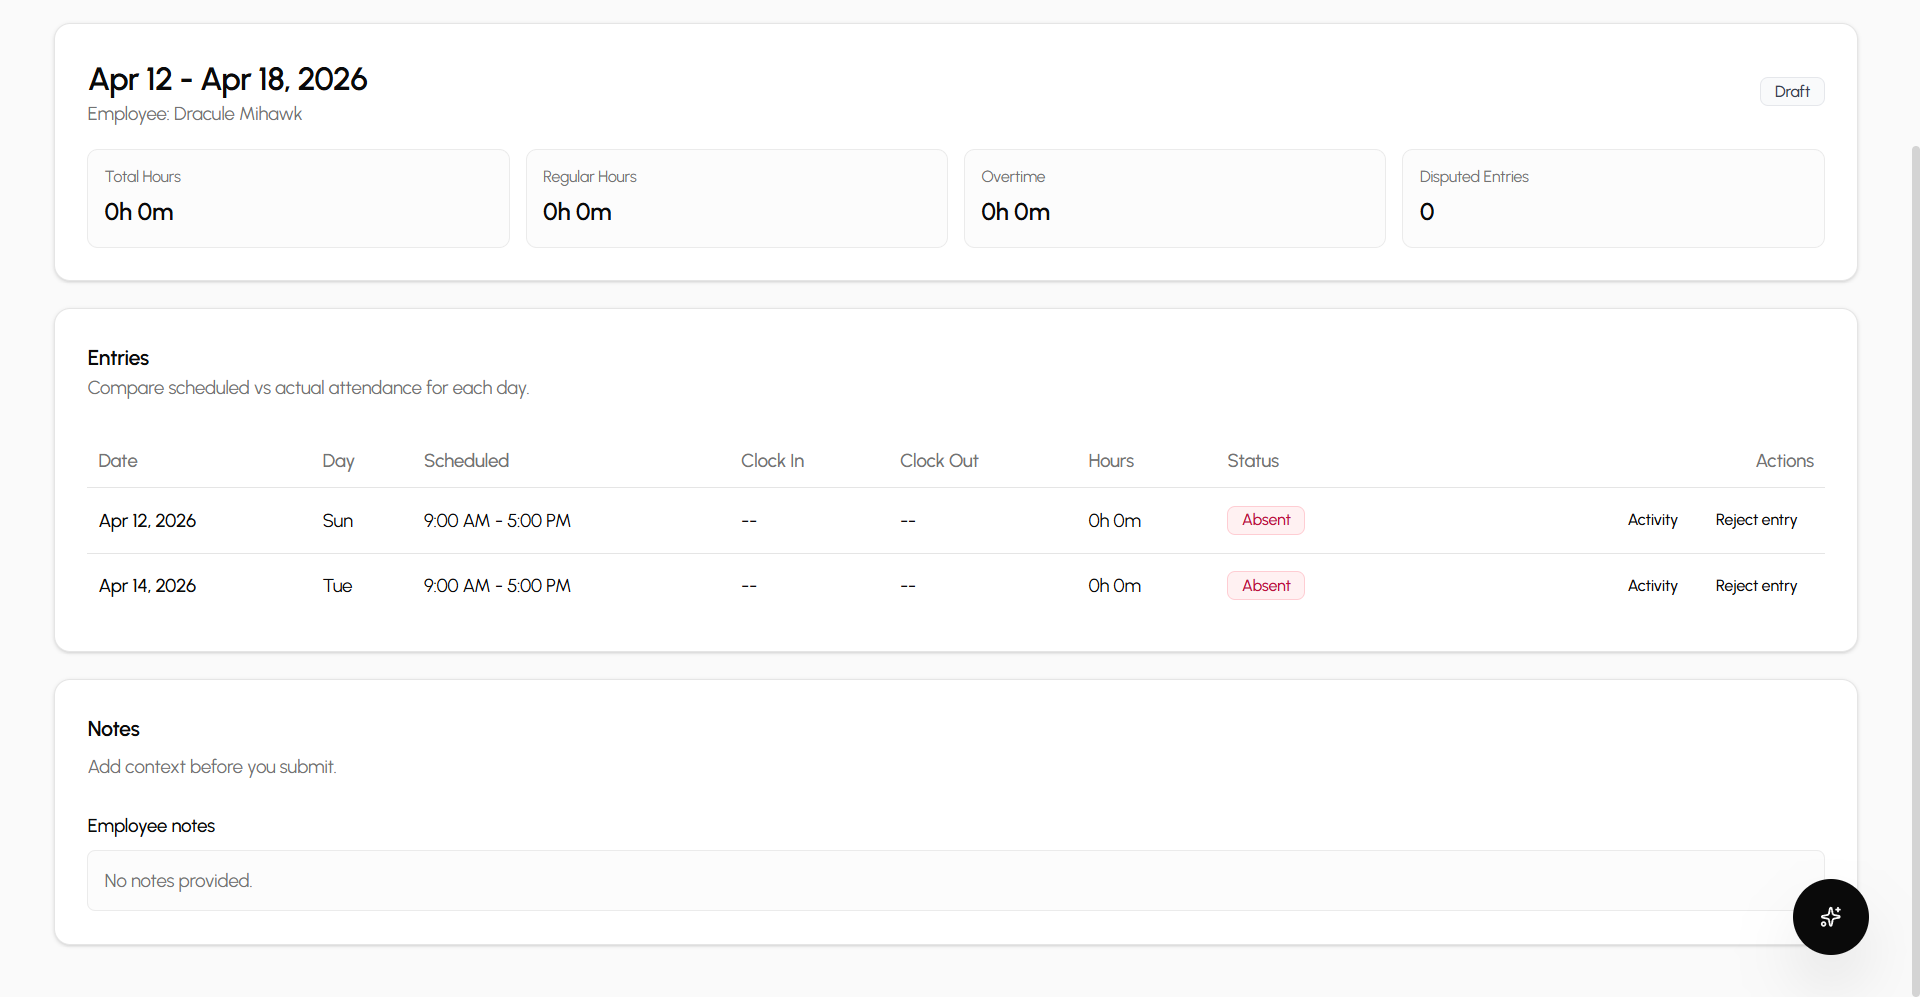Open Activity for the Apr 12 entry

tap(1652, 520)
